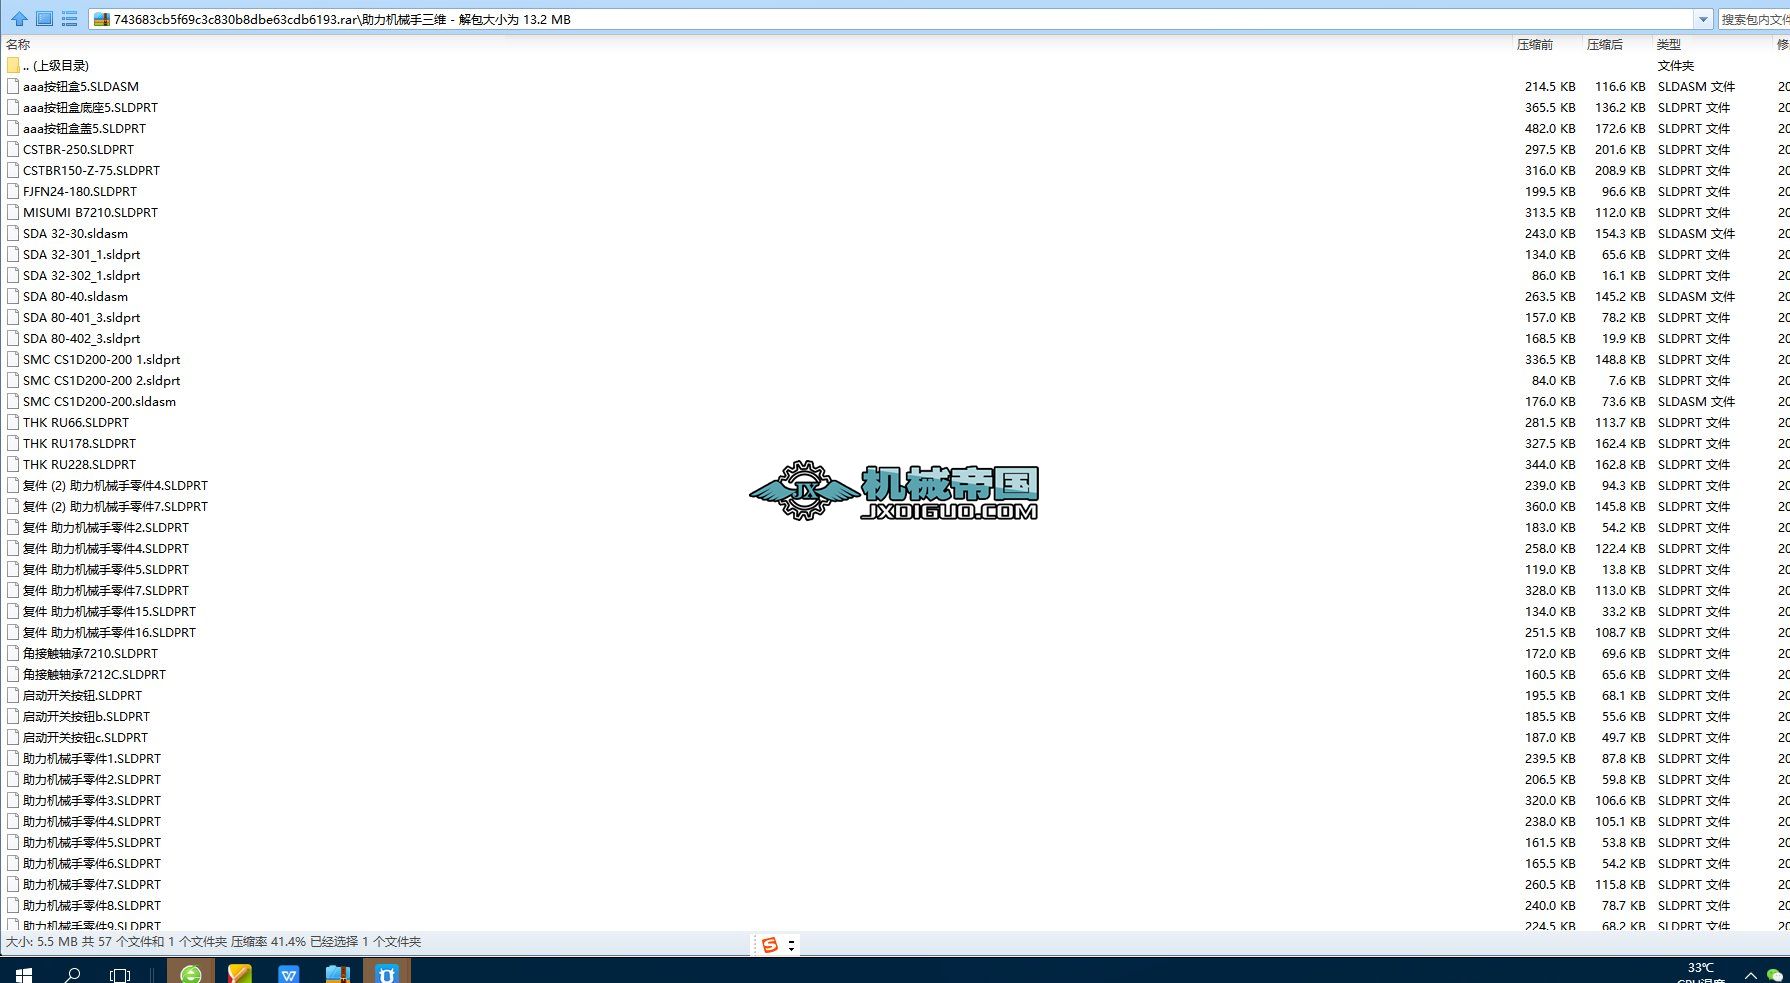Sort files by the 类型 column header
This screenshot has width=1790, height=983.
pos(1669,44)
